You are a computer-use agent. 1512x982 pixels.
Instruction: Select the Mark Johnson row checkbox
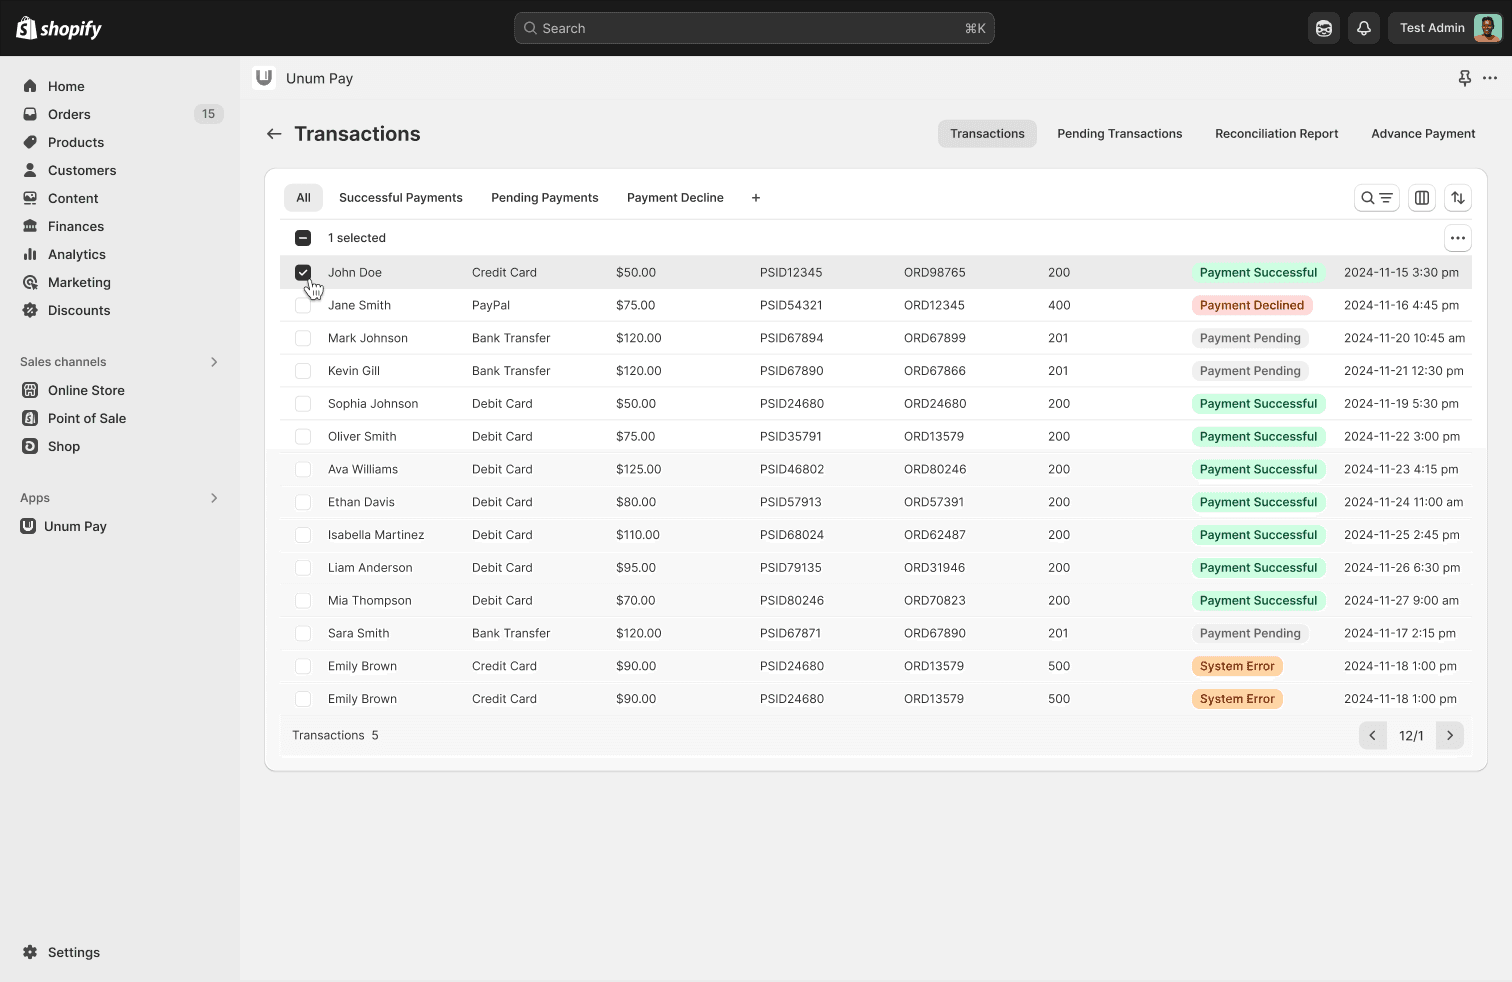303,338
